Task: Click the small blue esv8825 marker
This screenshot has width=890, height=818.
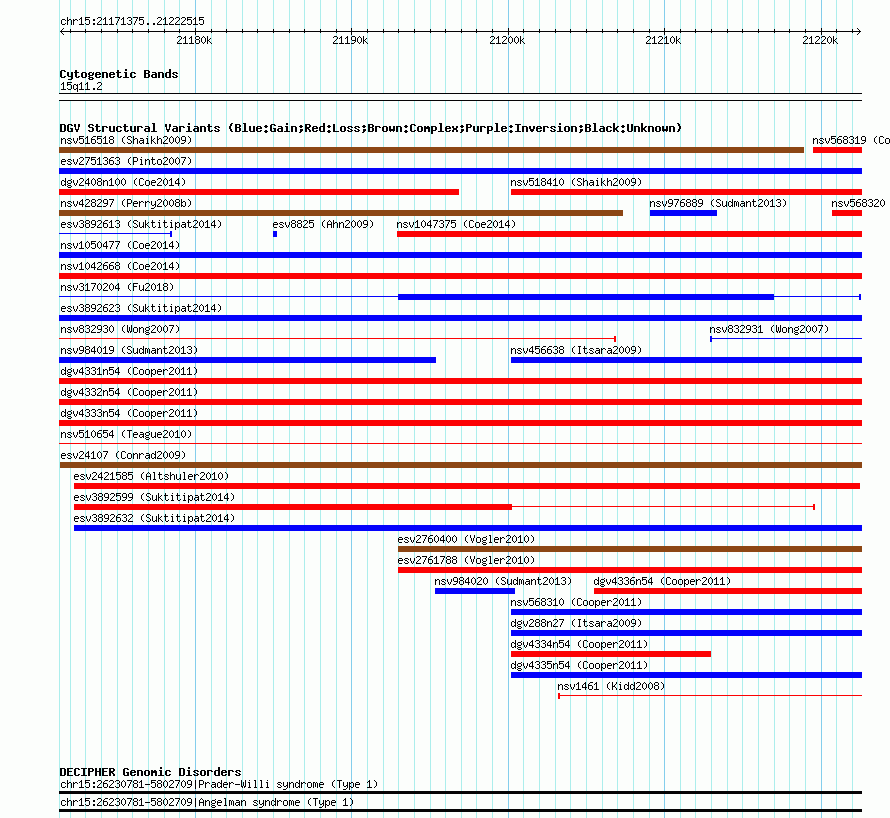Action: pos(275,234)
